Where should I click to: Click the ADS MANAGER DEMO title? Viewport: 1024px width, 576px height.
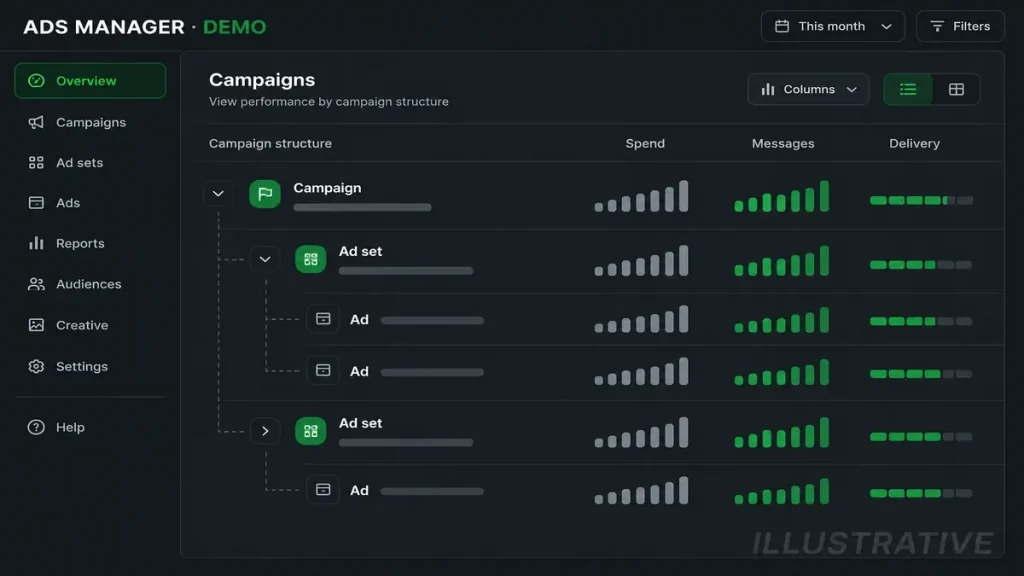144,27
